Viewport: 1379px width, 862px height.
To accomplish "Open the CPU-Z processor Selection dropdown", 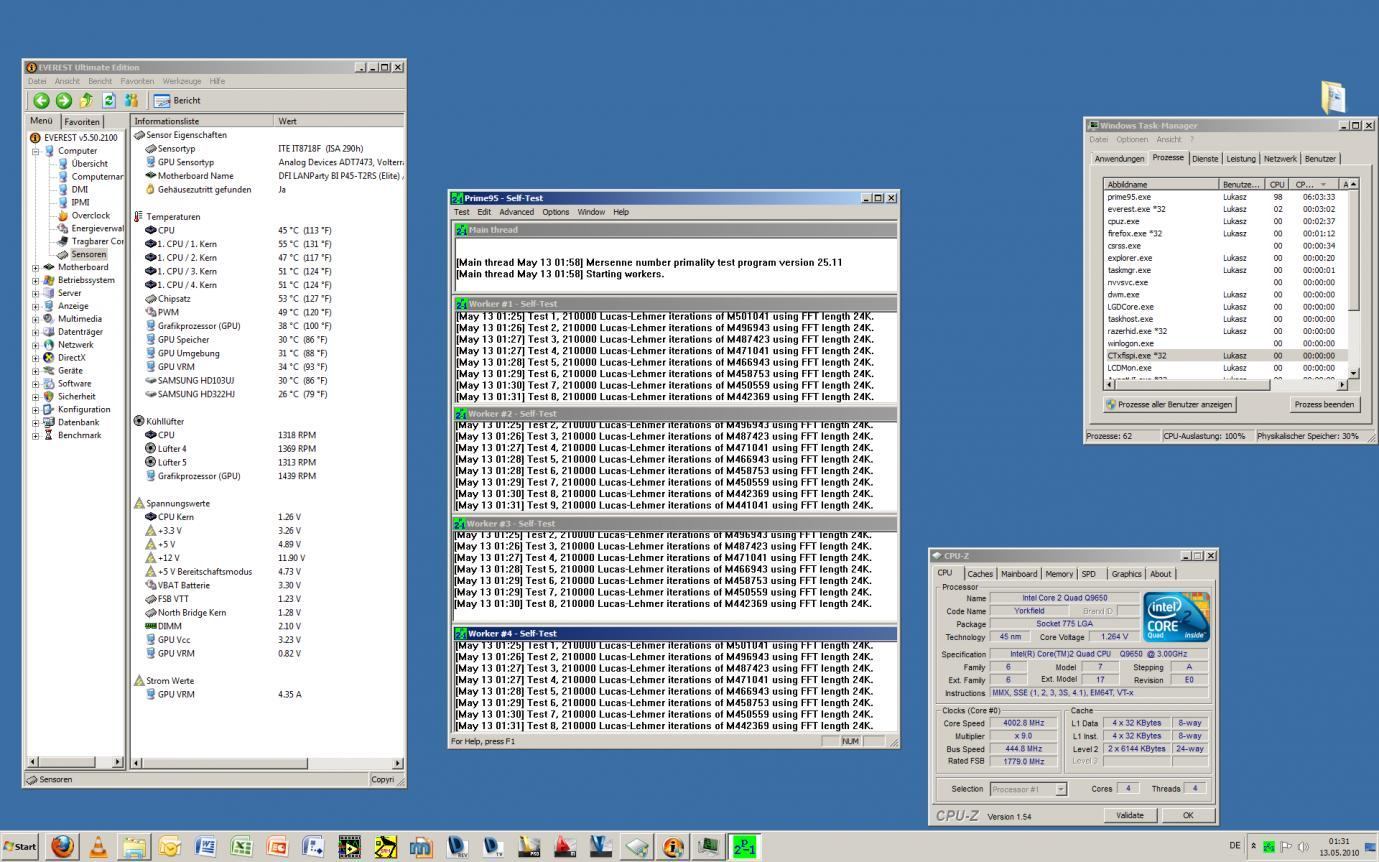I will [1061, 789].
